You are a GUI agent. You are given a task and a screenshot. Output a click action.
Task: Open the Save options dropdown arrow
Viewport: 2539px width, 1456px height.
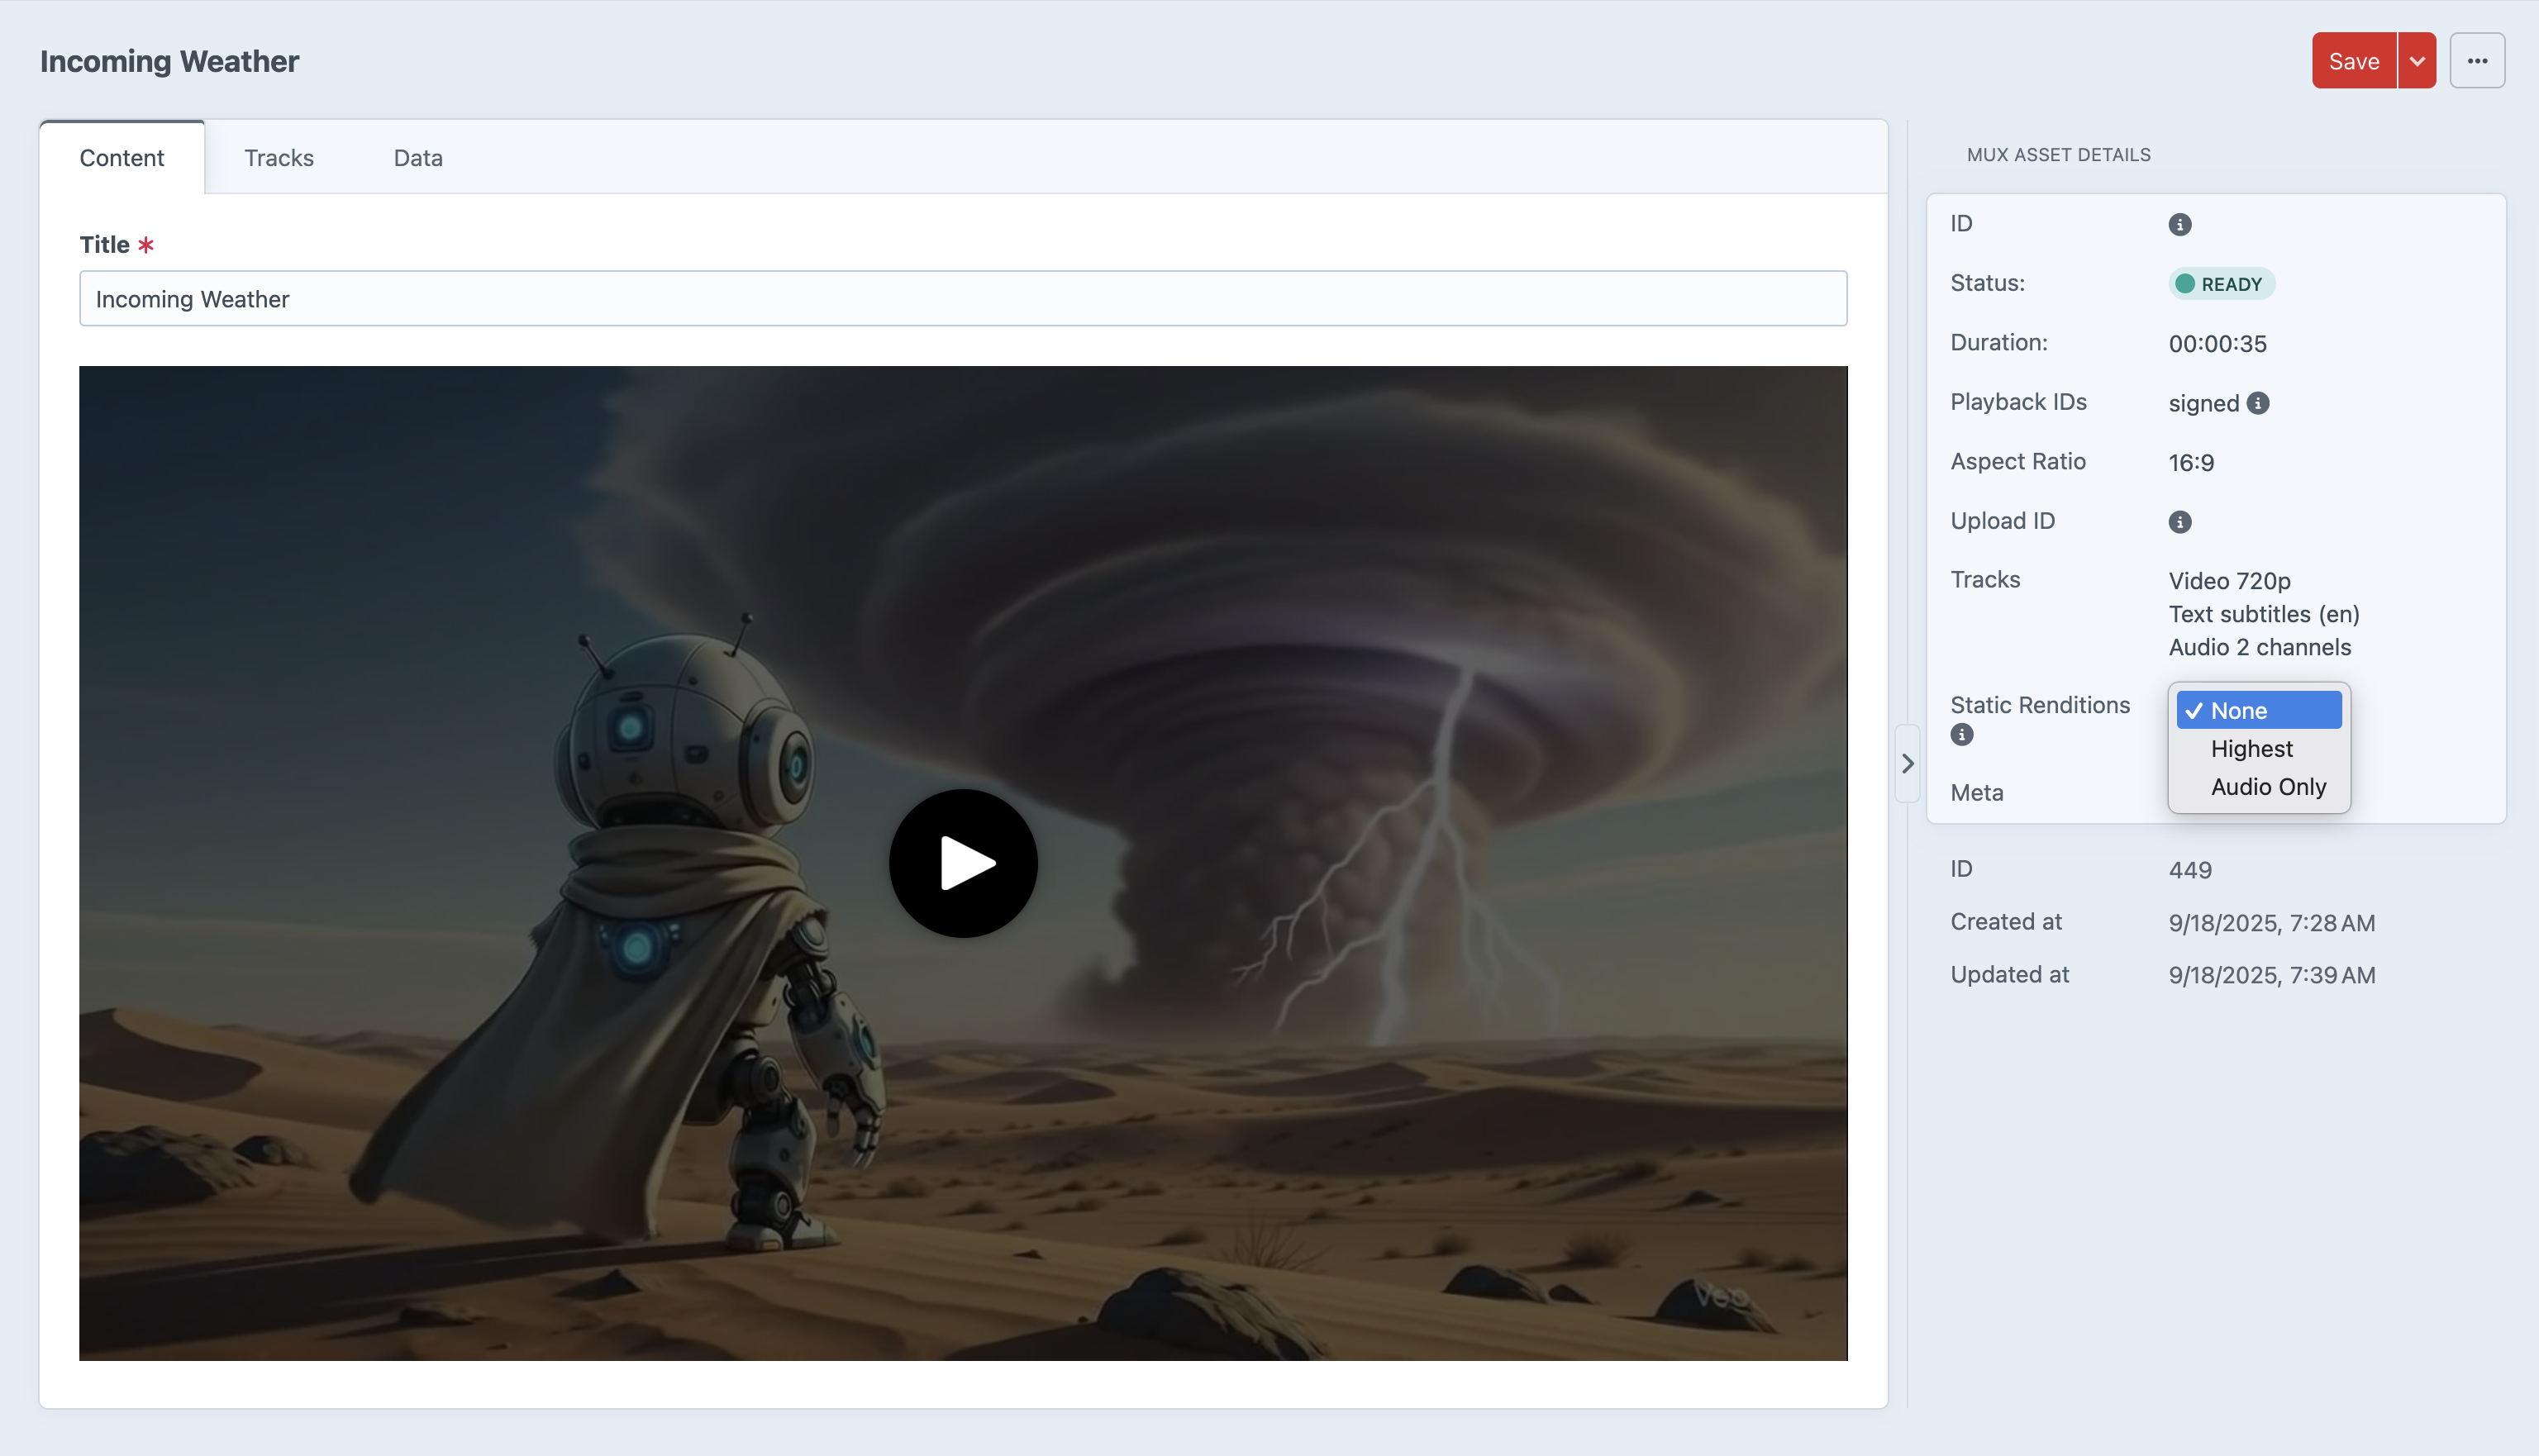[2416, 61]
